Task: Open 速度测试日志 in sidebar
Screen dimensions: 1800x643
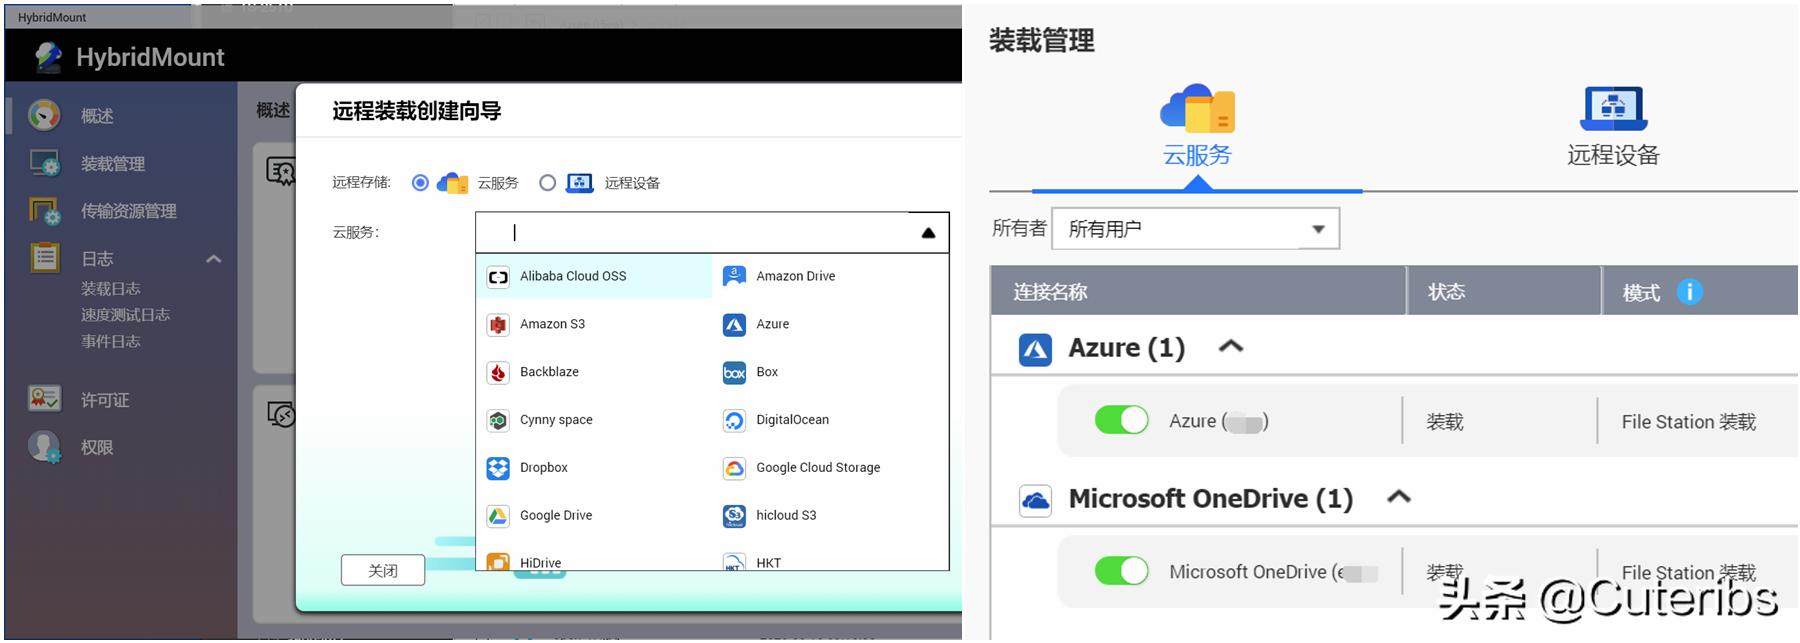Action: (125, 315)
